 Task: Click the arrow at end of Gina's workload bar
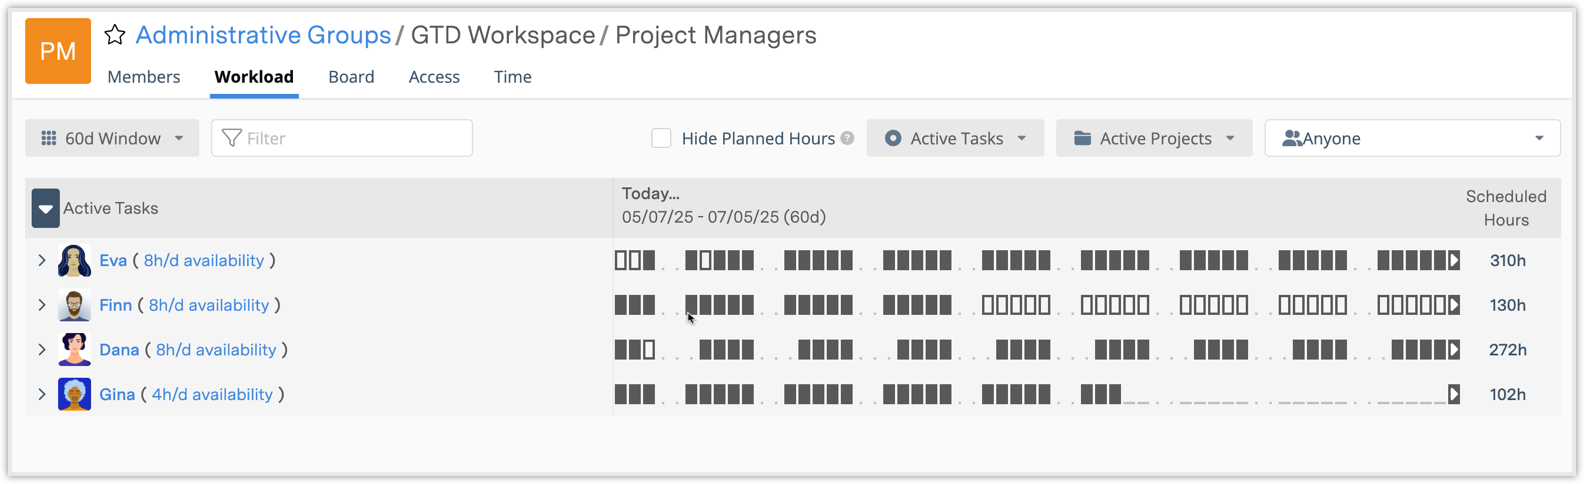(1454, 394)
